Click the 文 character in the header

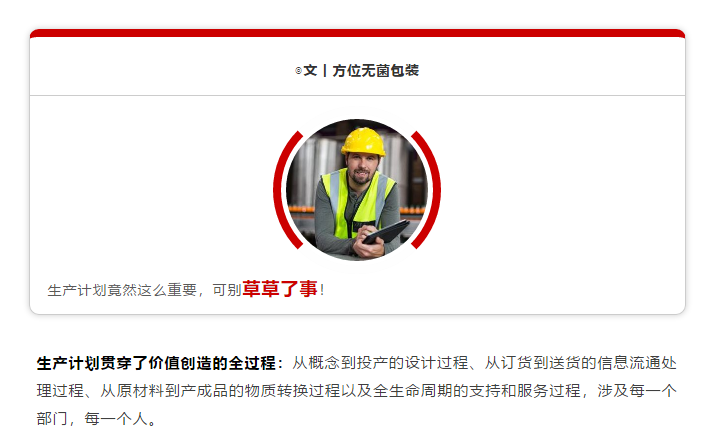point(310,71)
